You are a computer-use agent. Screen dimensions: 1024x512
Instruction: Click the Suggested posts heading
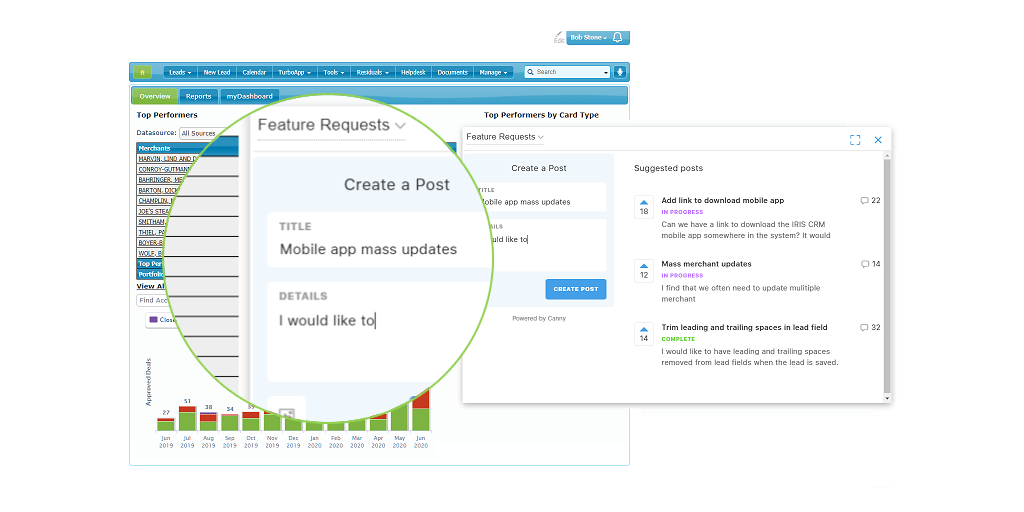pos(668,168)
